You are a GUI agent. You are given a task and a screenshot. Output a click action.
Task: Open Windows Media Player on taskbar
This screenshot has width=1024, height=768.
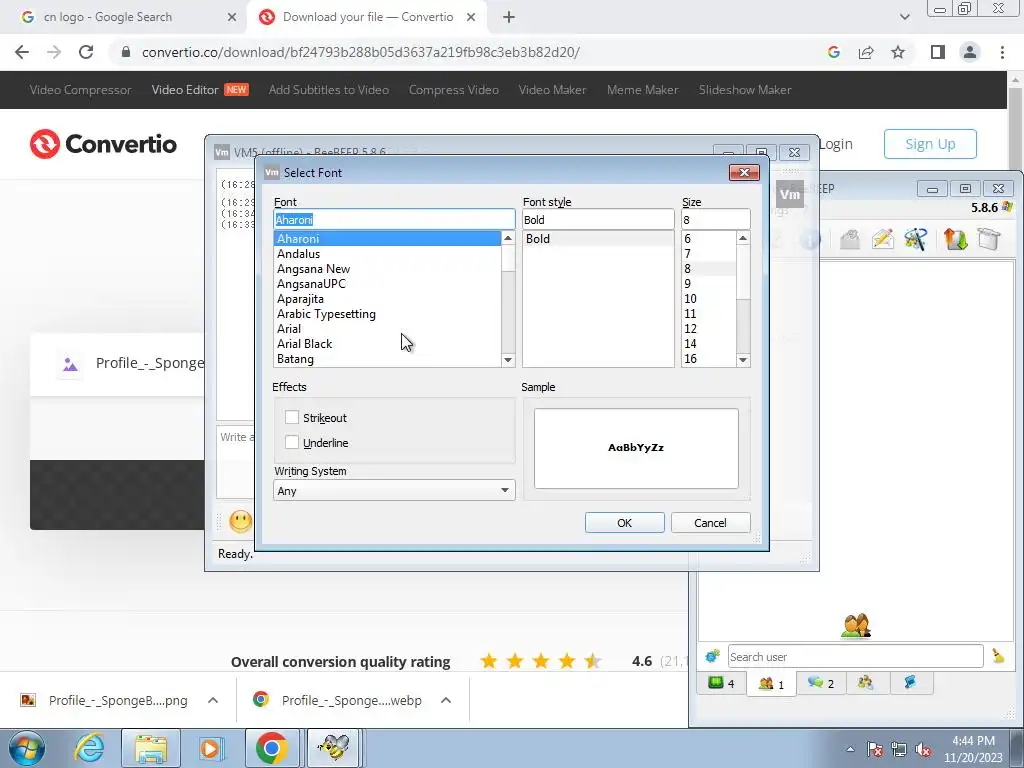point(211,748)
